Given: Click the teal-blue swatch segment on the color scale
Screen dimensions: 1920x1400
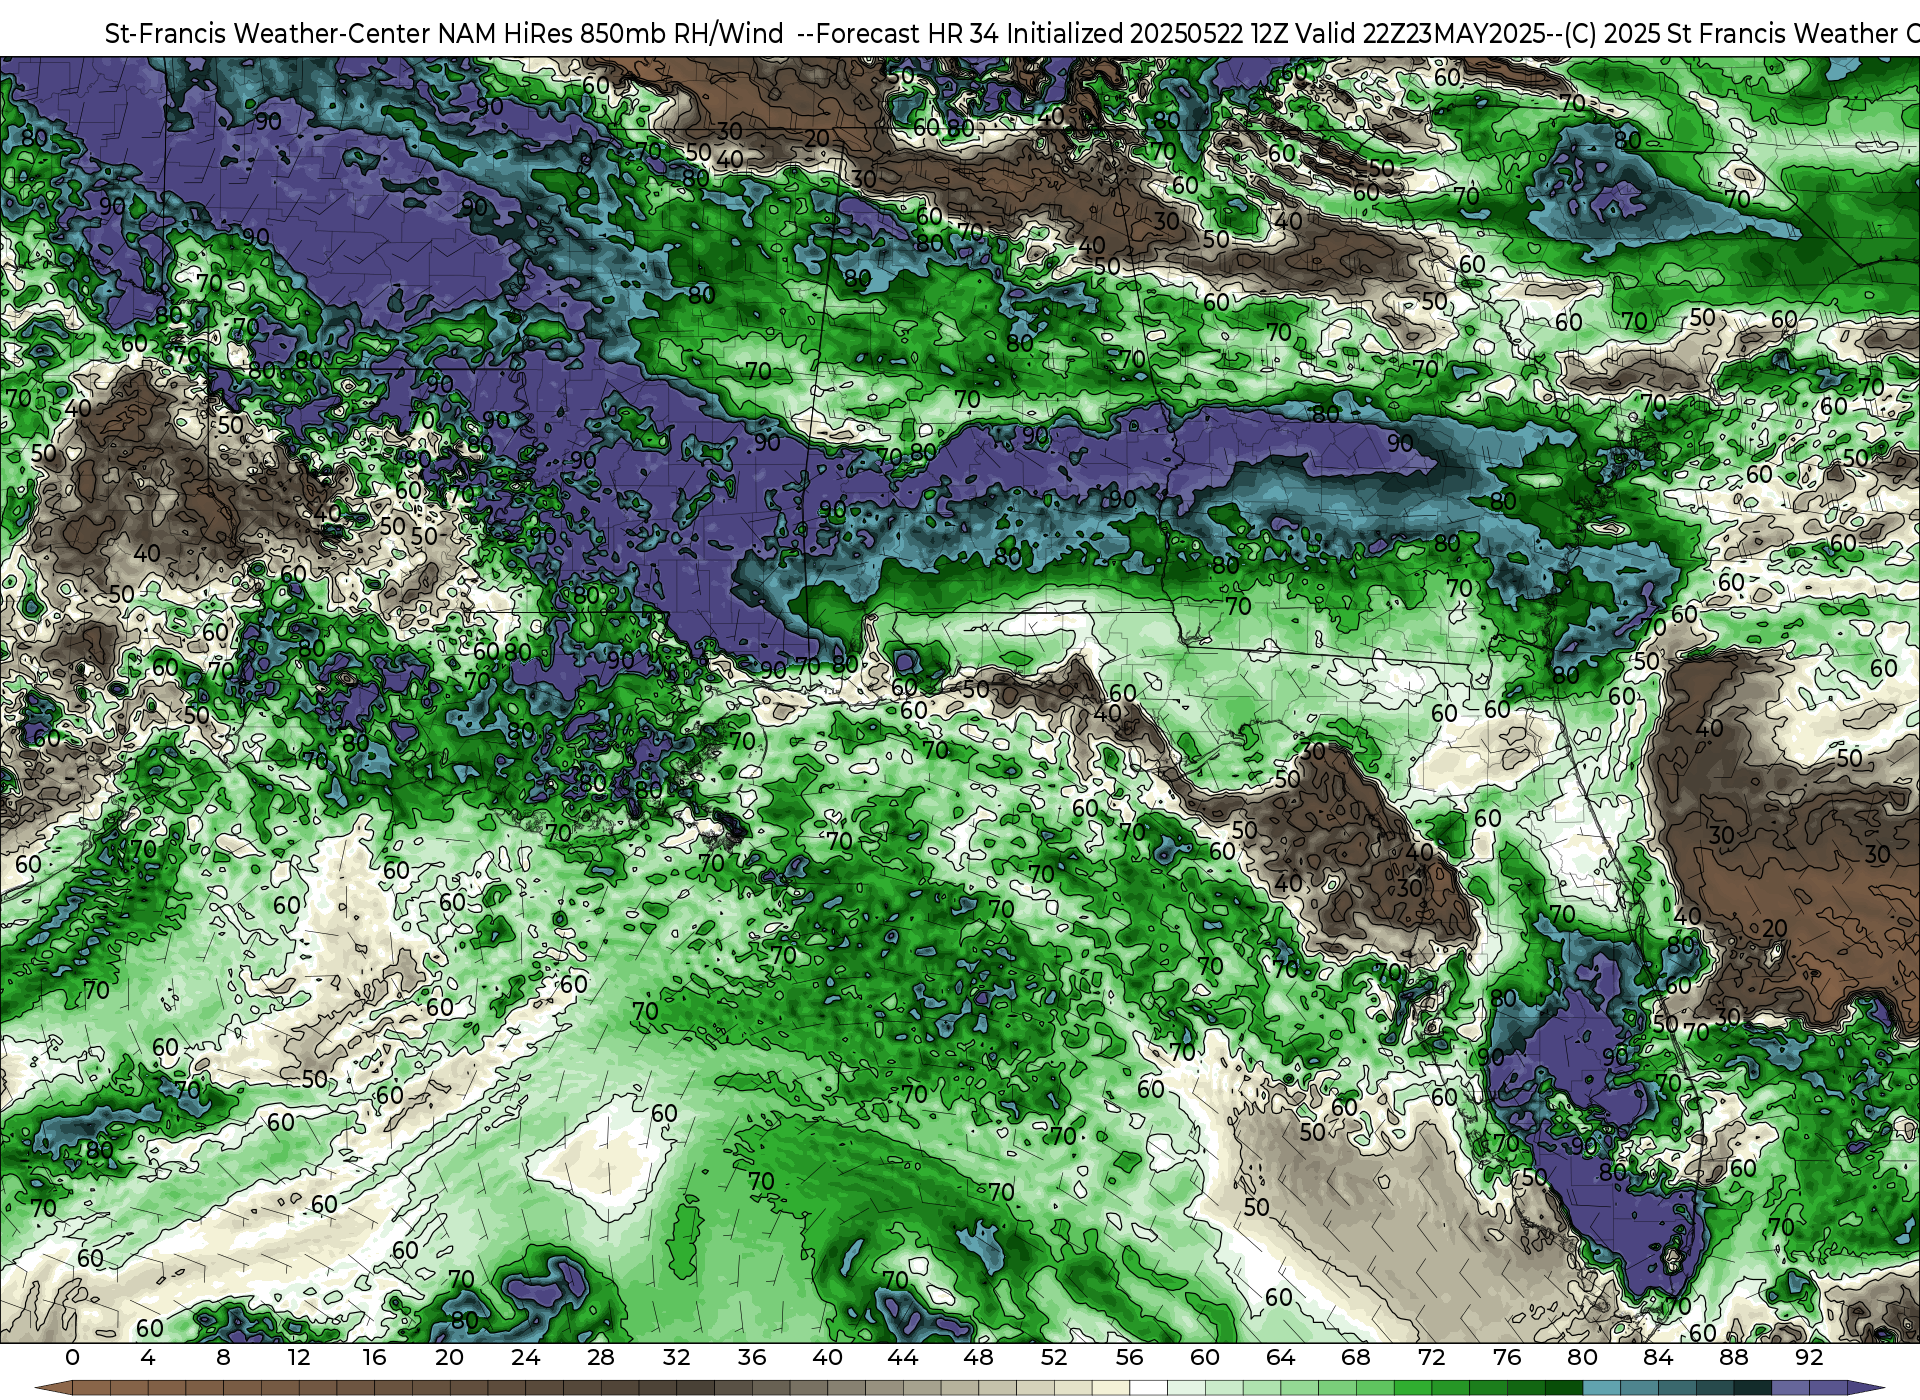Looking at the screenshot, I should (x=1601, y=1388).
